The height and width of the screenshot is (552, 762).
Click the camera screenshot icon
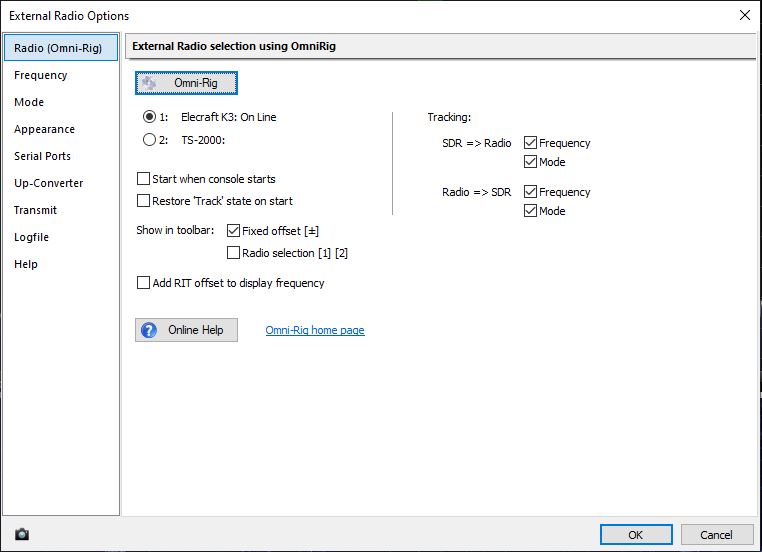pos(22,535)
